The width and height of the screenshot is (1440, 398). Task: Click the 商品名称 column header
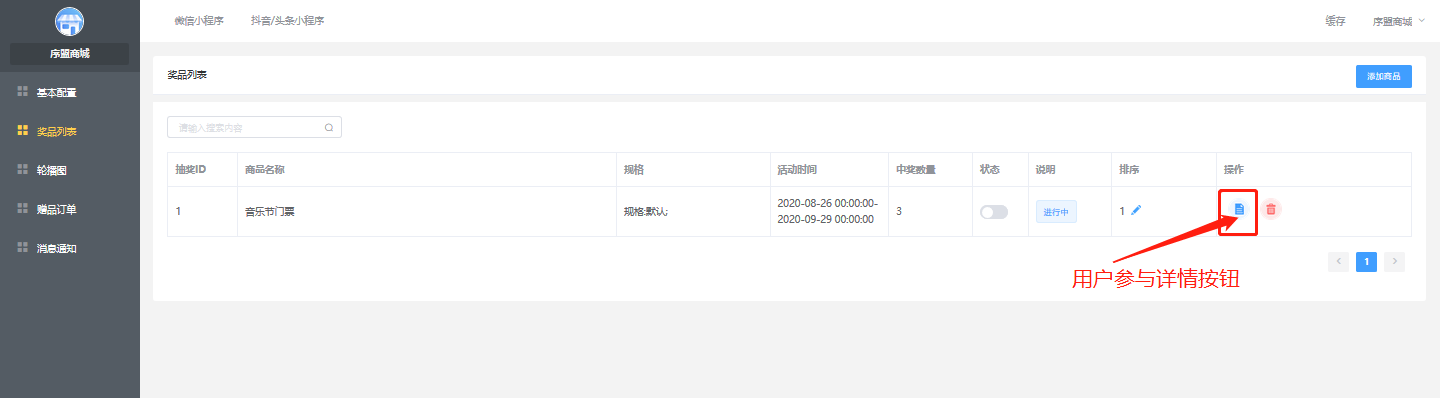[265, 169]
